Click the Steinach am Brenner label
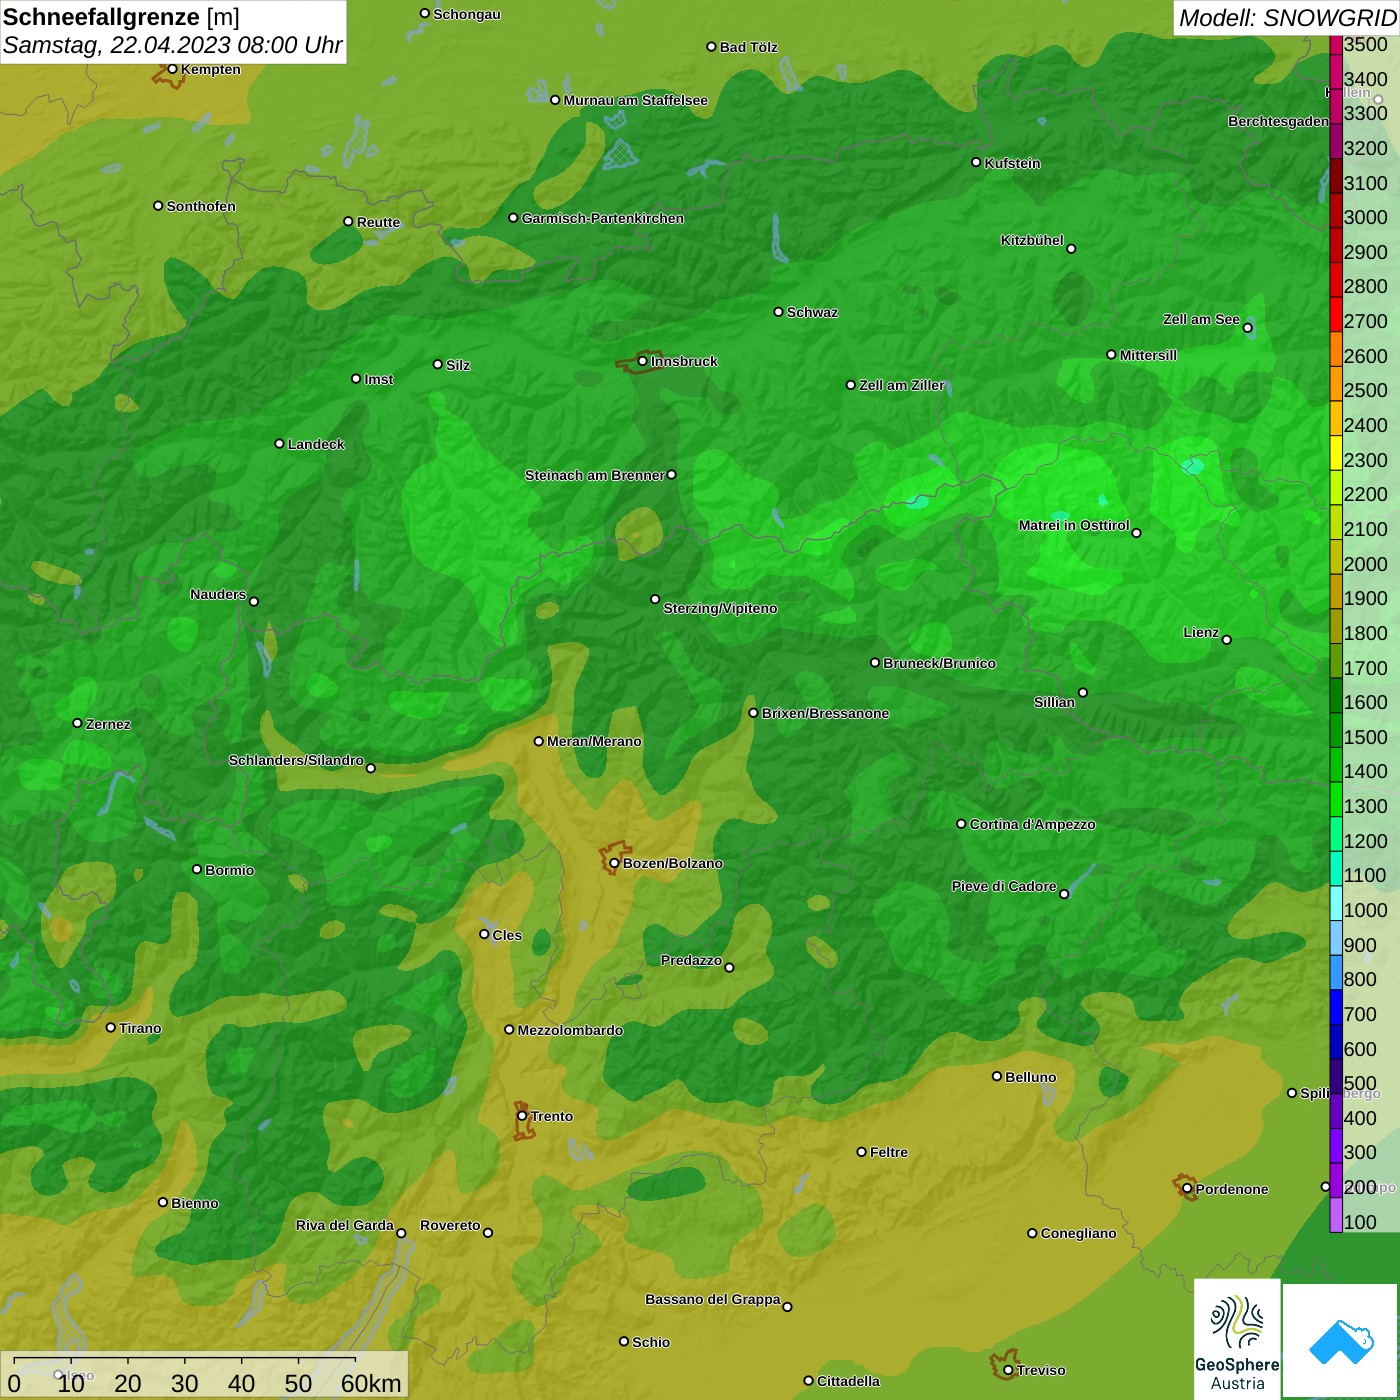Viewport: 1400px width, 1400px height. click(x=595, y=475)
